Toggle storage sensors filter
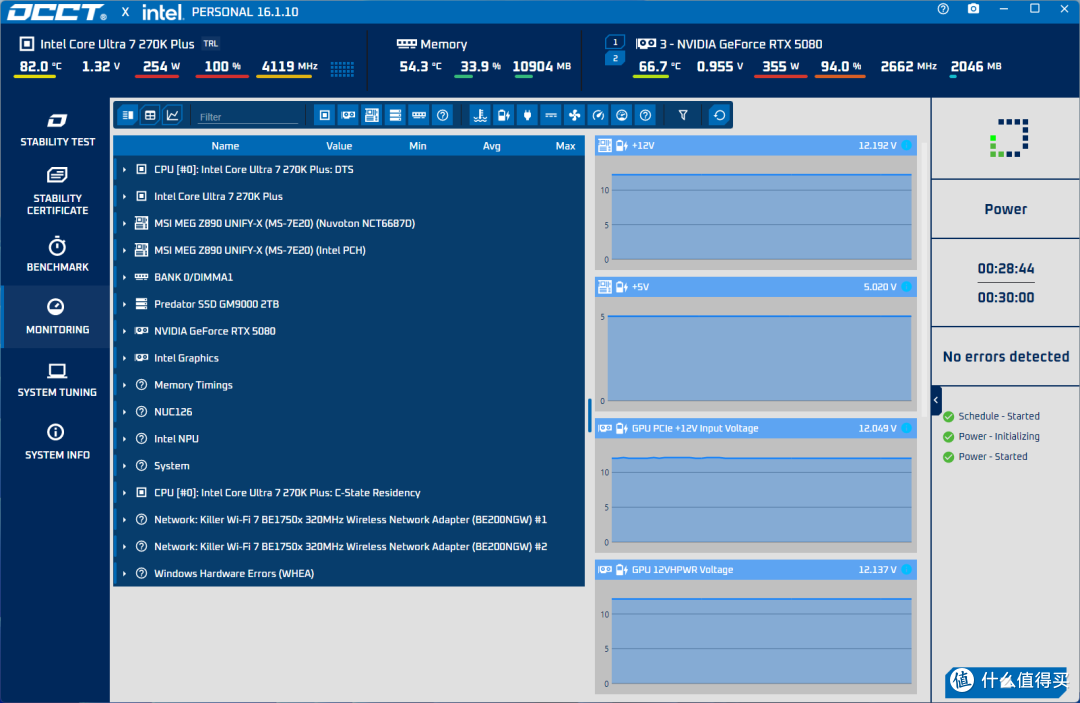 (395, 115)
